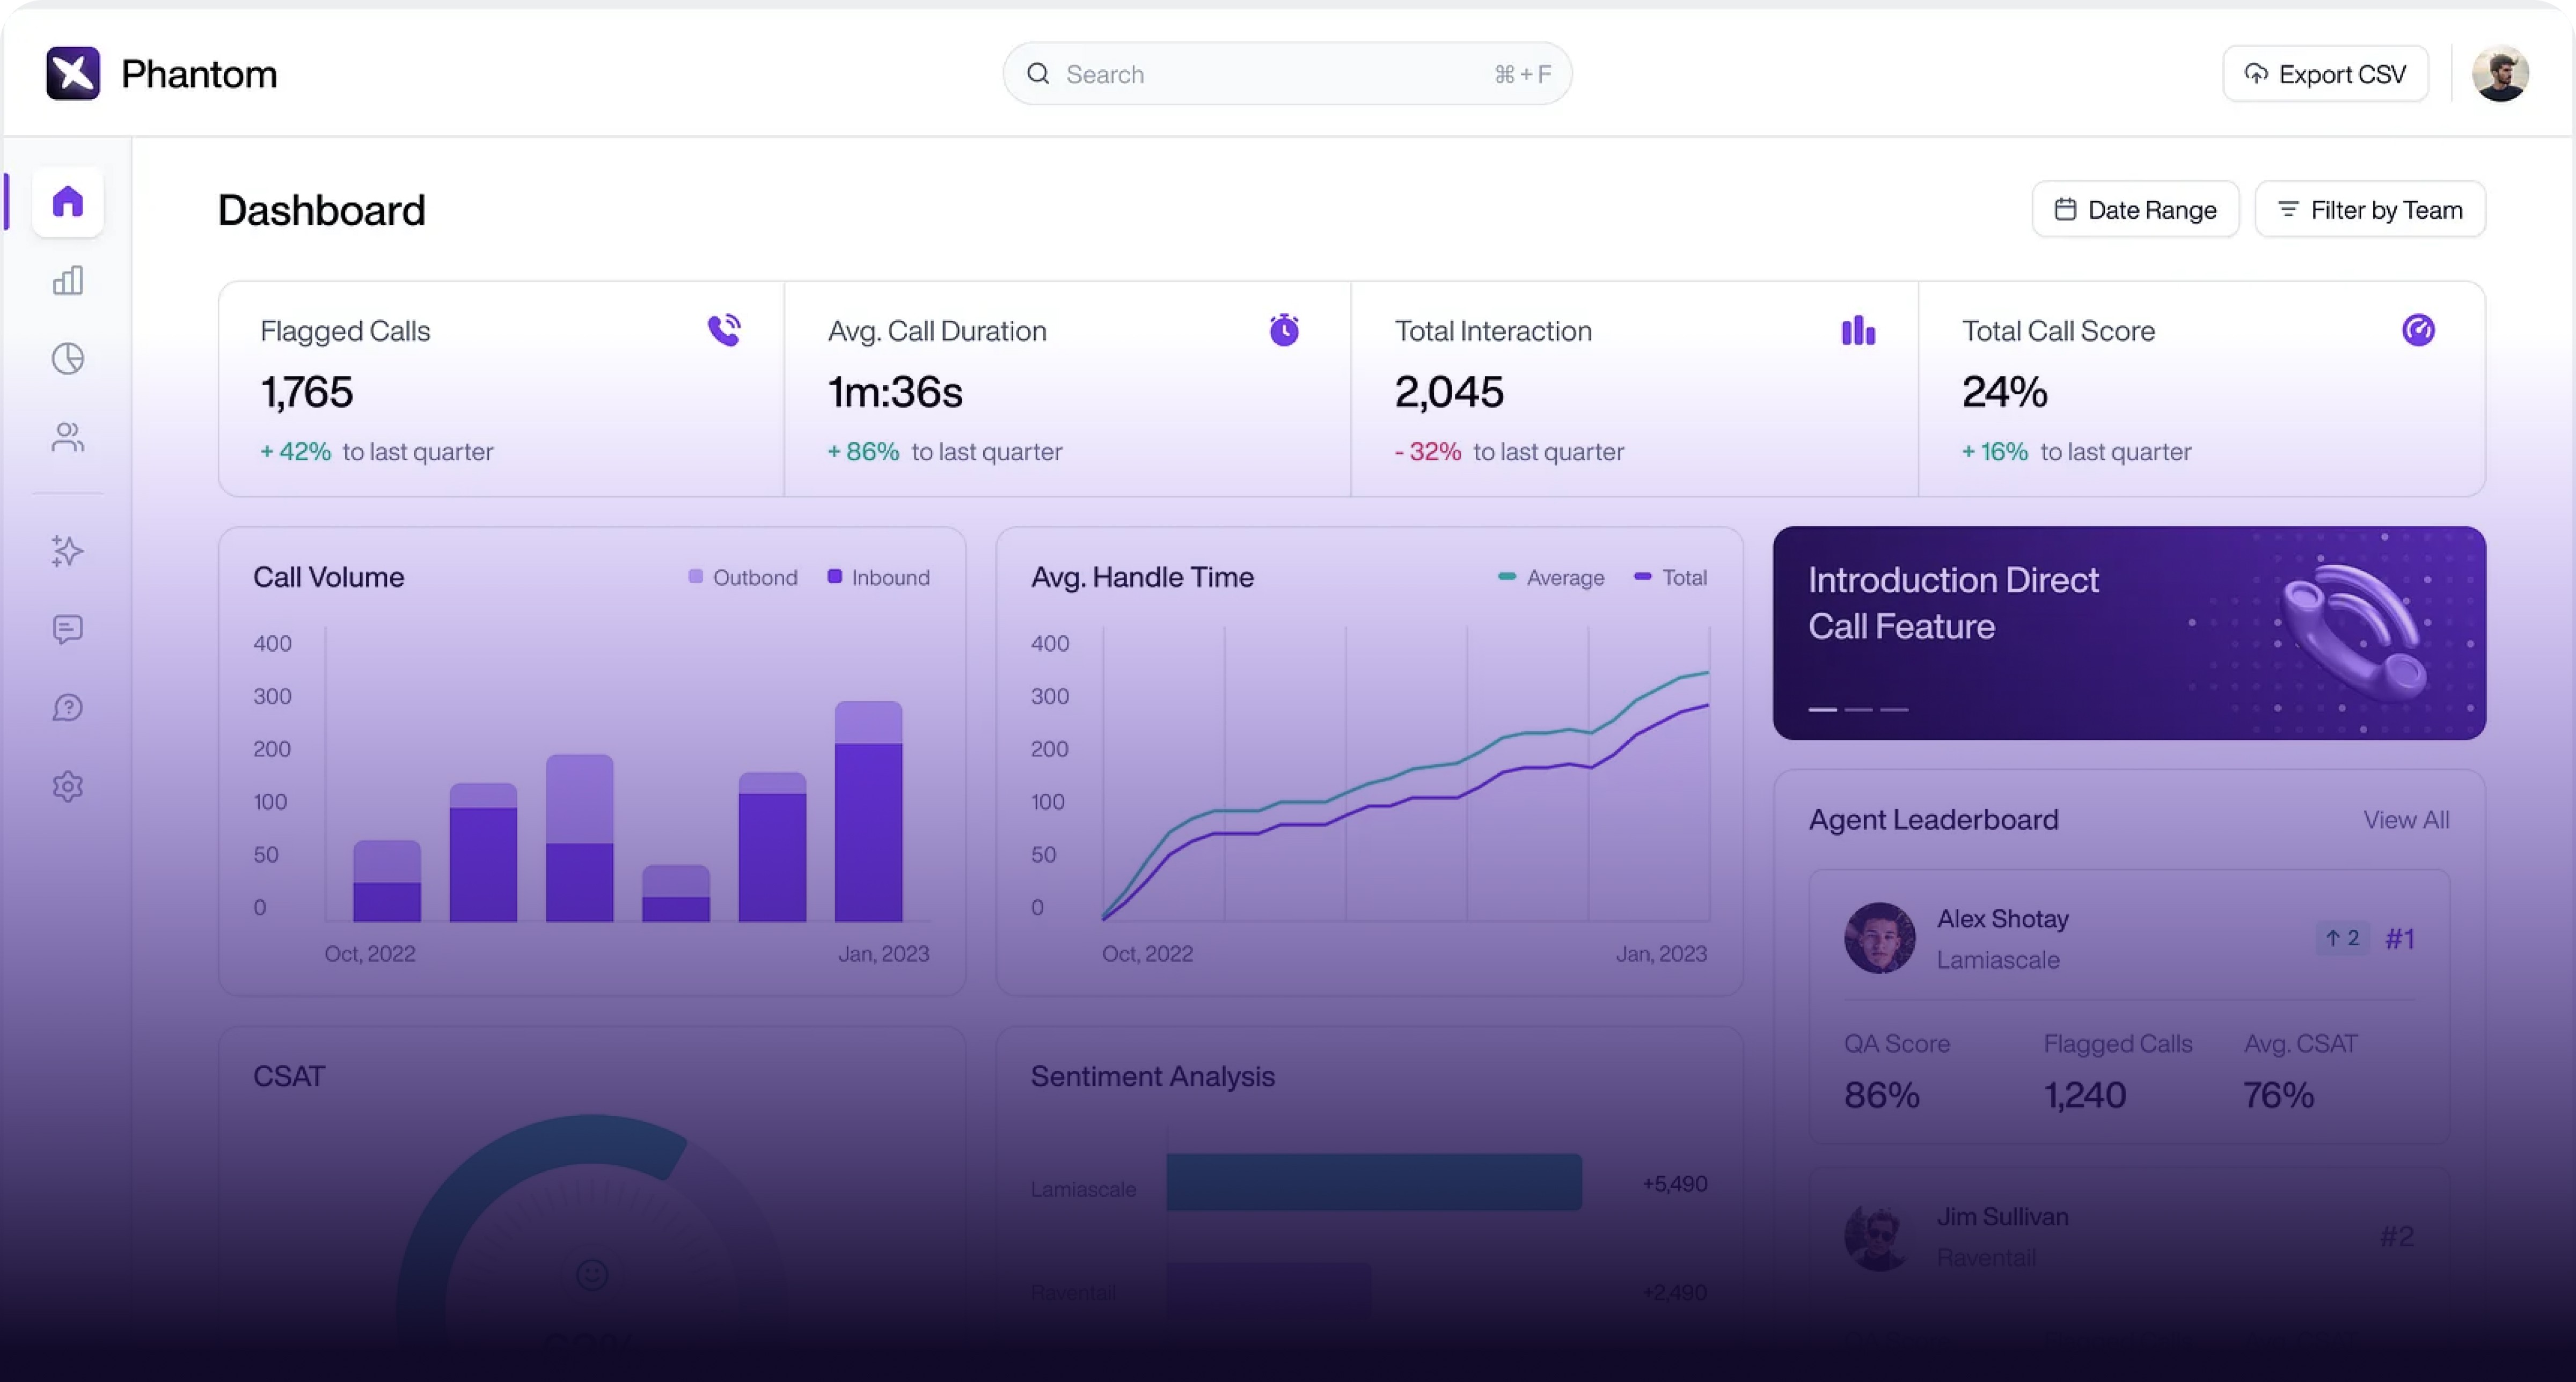
Task: Click the up 2 rank change badge
Action: click(x=2343, y=938)
